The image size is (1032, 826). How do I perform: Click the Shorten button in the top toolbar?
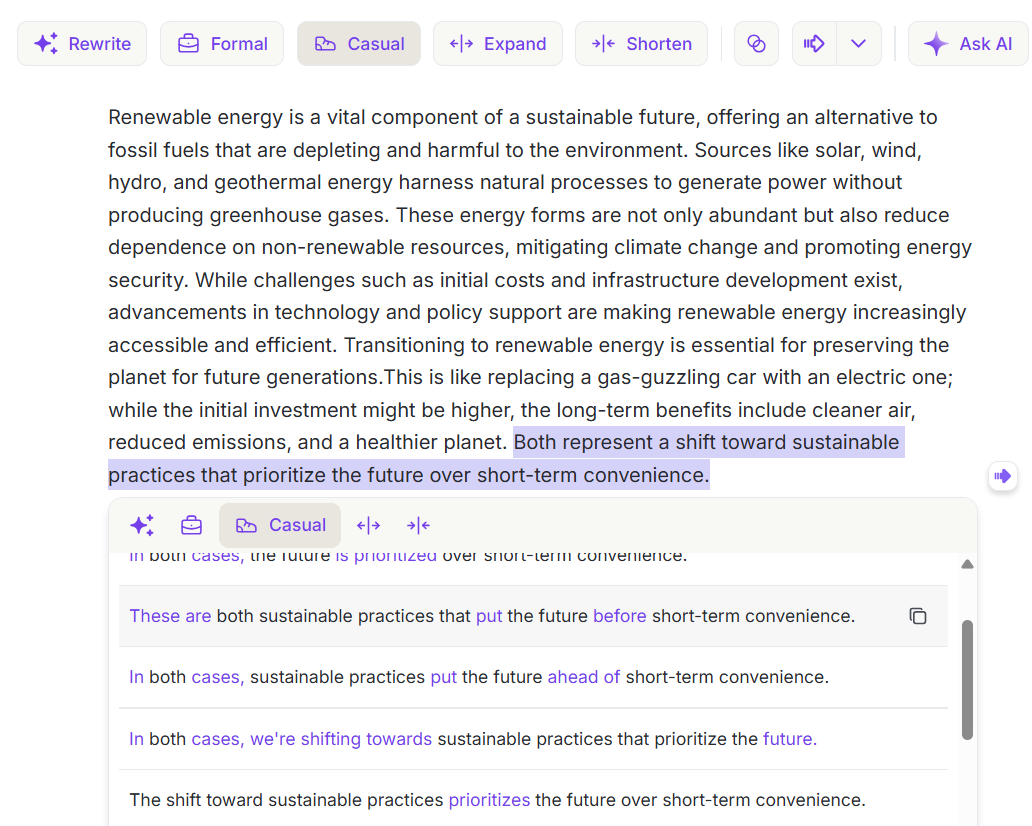[x=641, y=44]
